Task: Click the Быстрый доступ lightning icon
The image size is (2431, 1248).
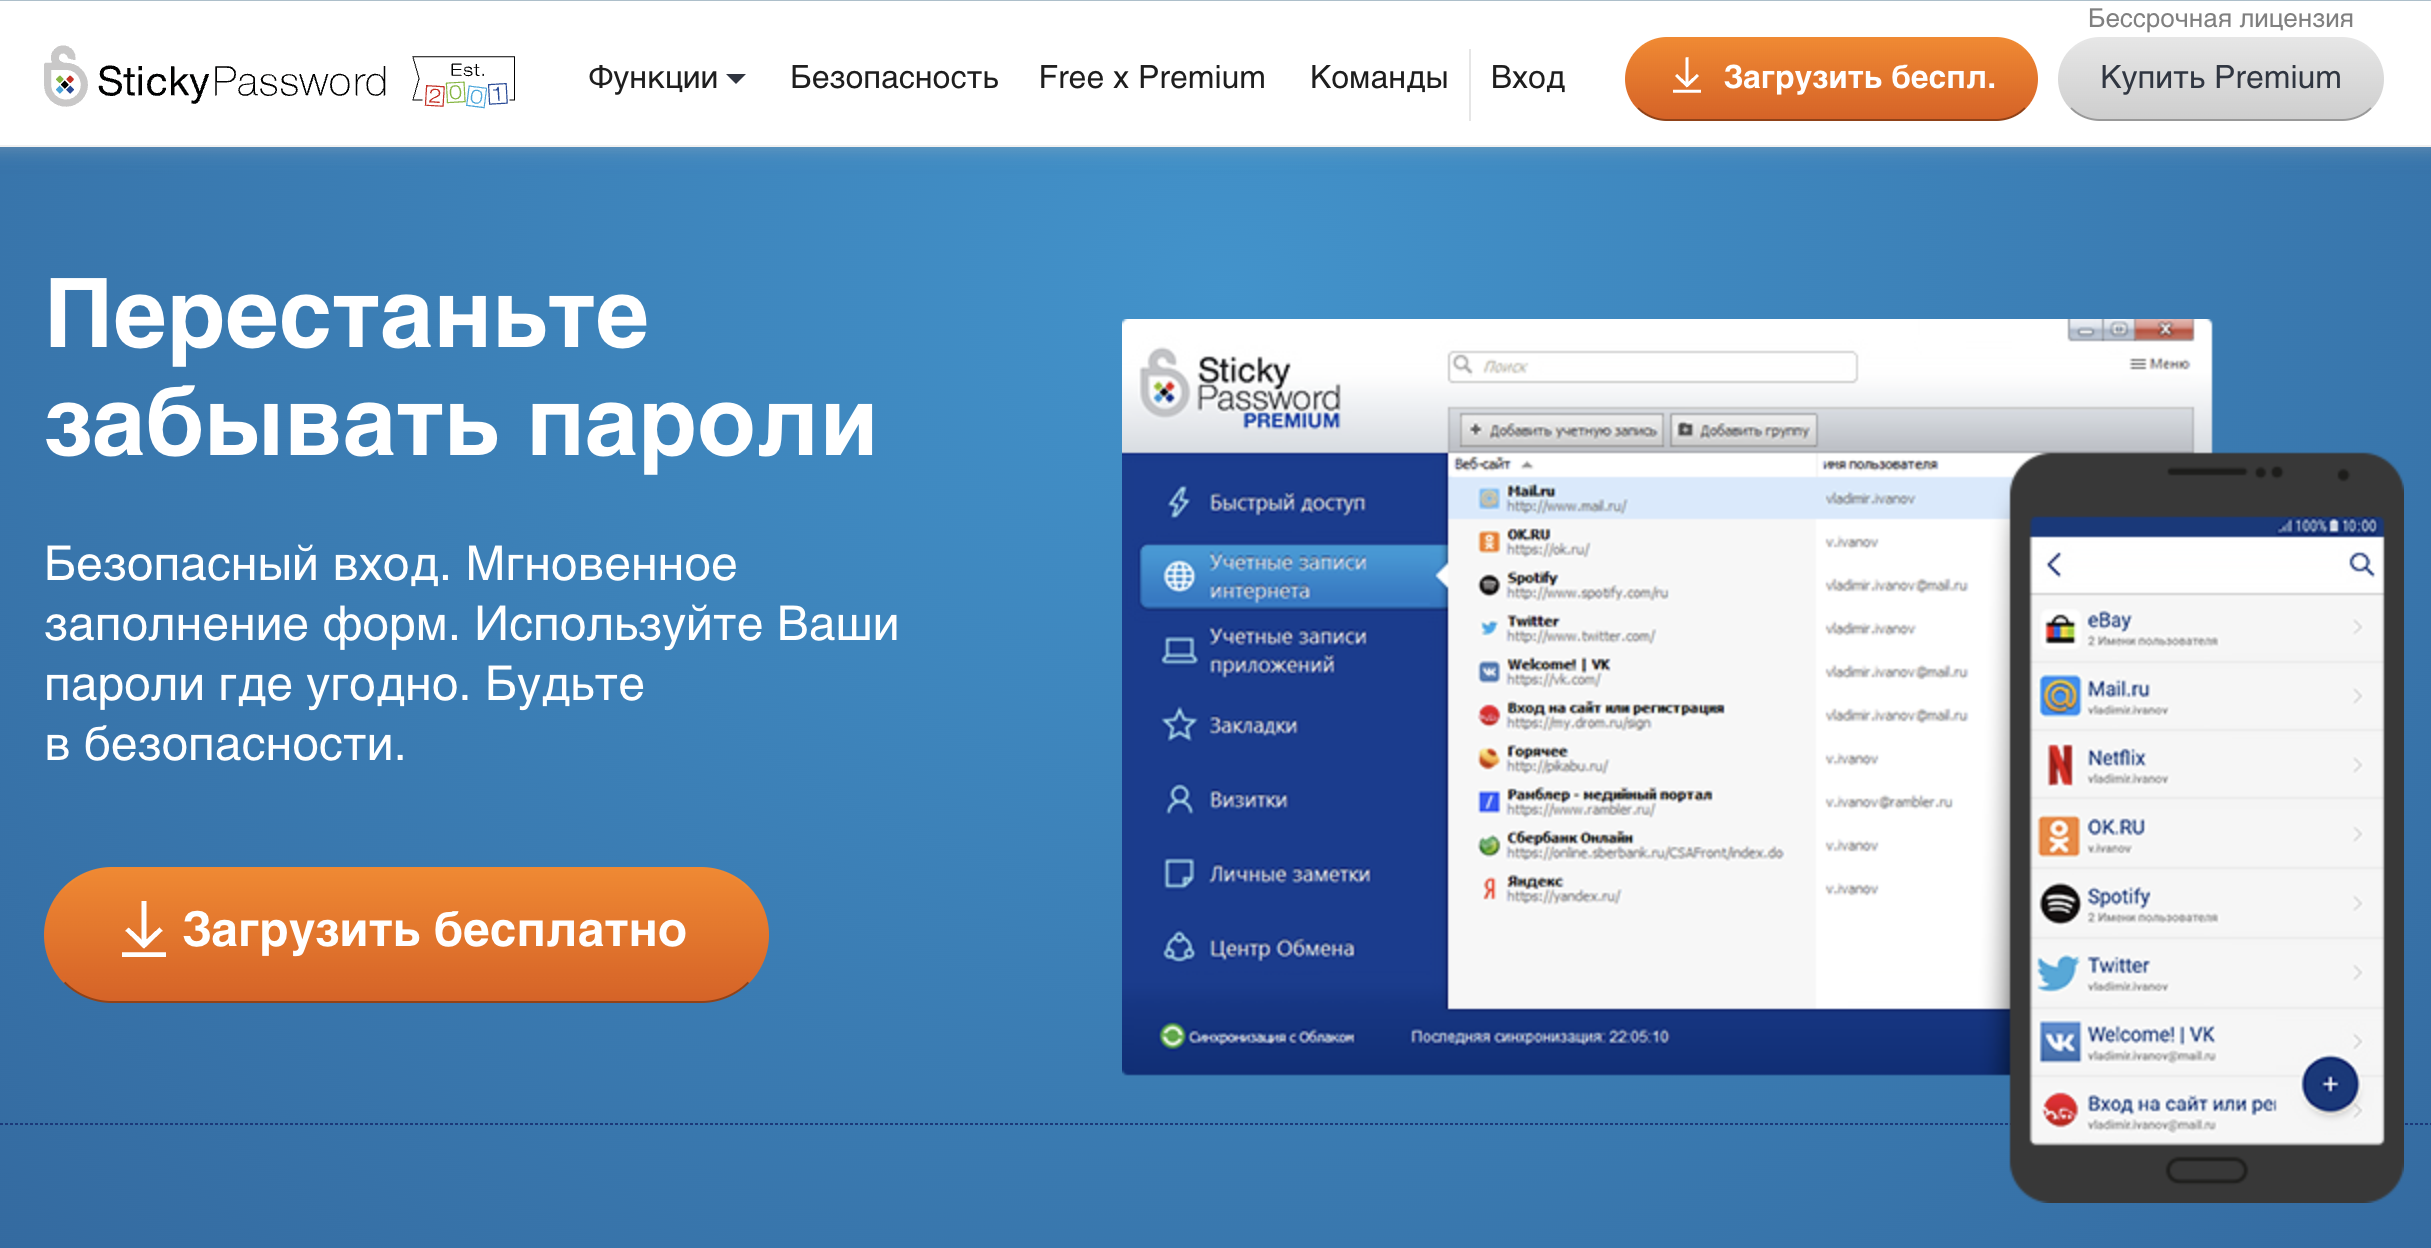Action: tap(1179, 502)
